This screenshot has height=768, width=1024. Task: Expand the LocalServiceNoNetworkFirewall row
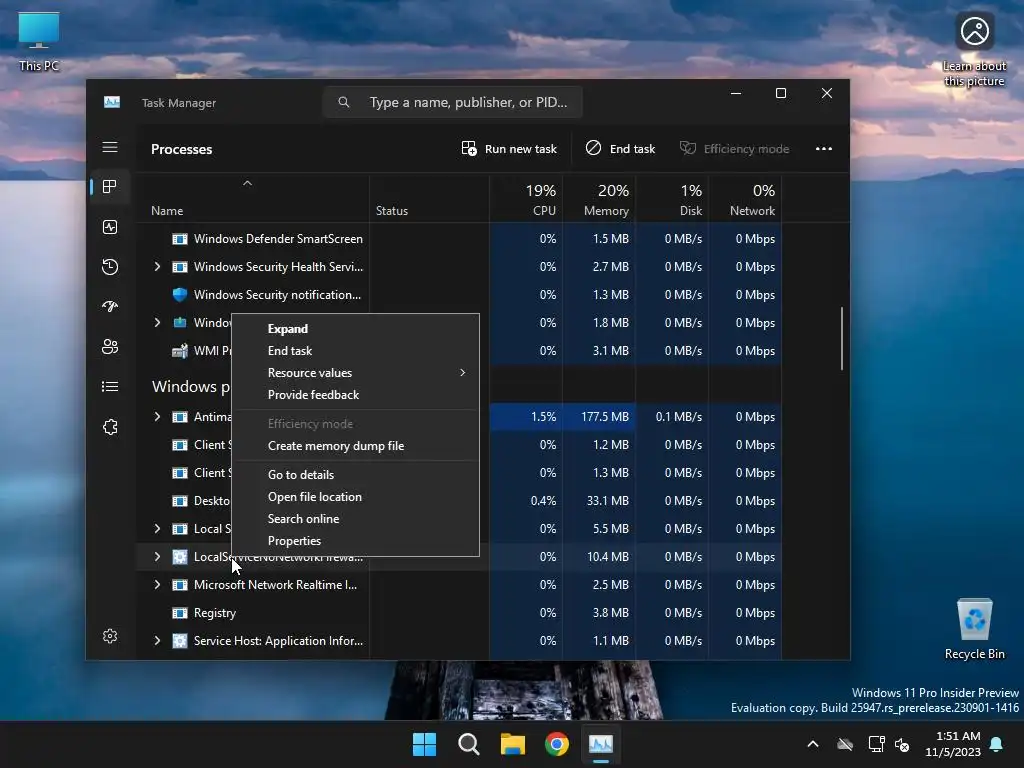point(157,556)
